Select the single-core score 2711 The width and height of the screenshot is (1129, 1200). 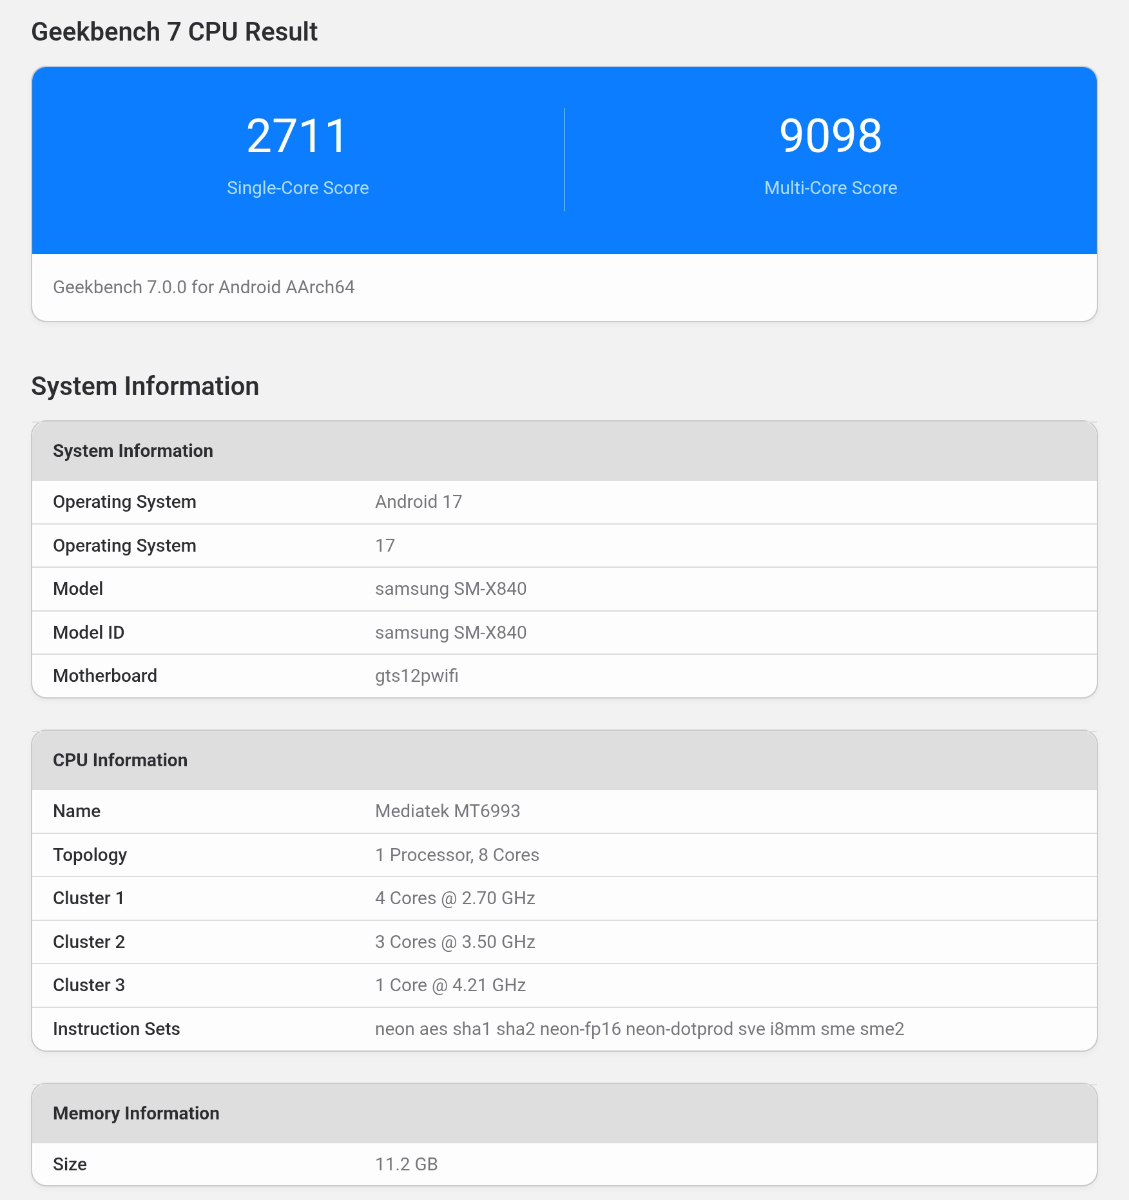click(297, 136)
